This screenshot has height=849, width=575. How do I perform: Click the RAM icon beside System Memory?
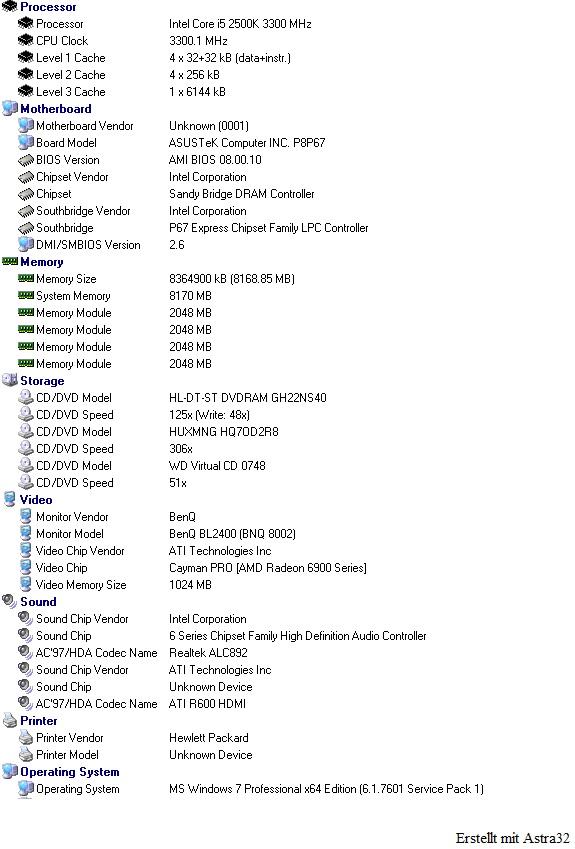(25, 295)
